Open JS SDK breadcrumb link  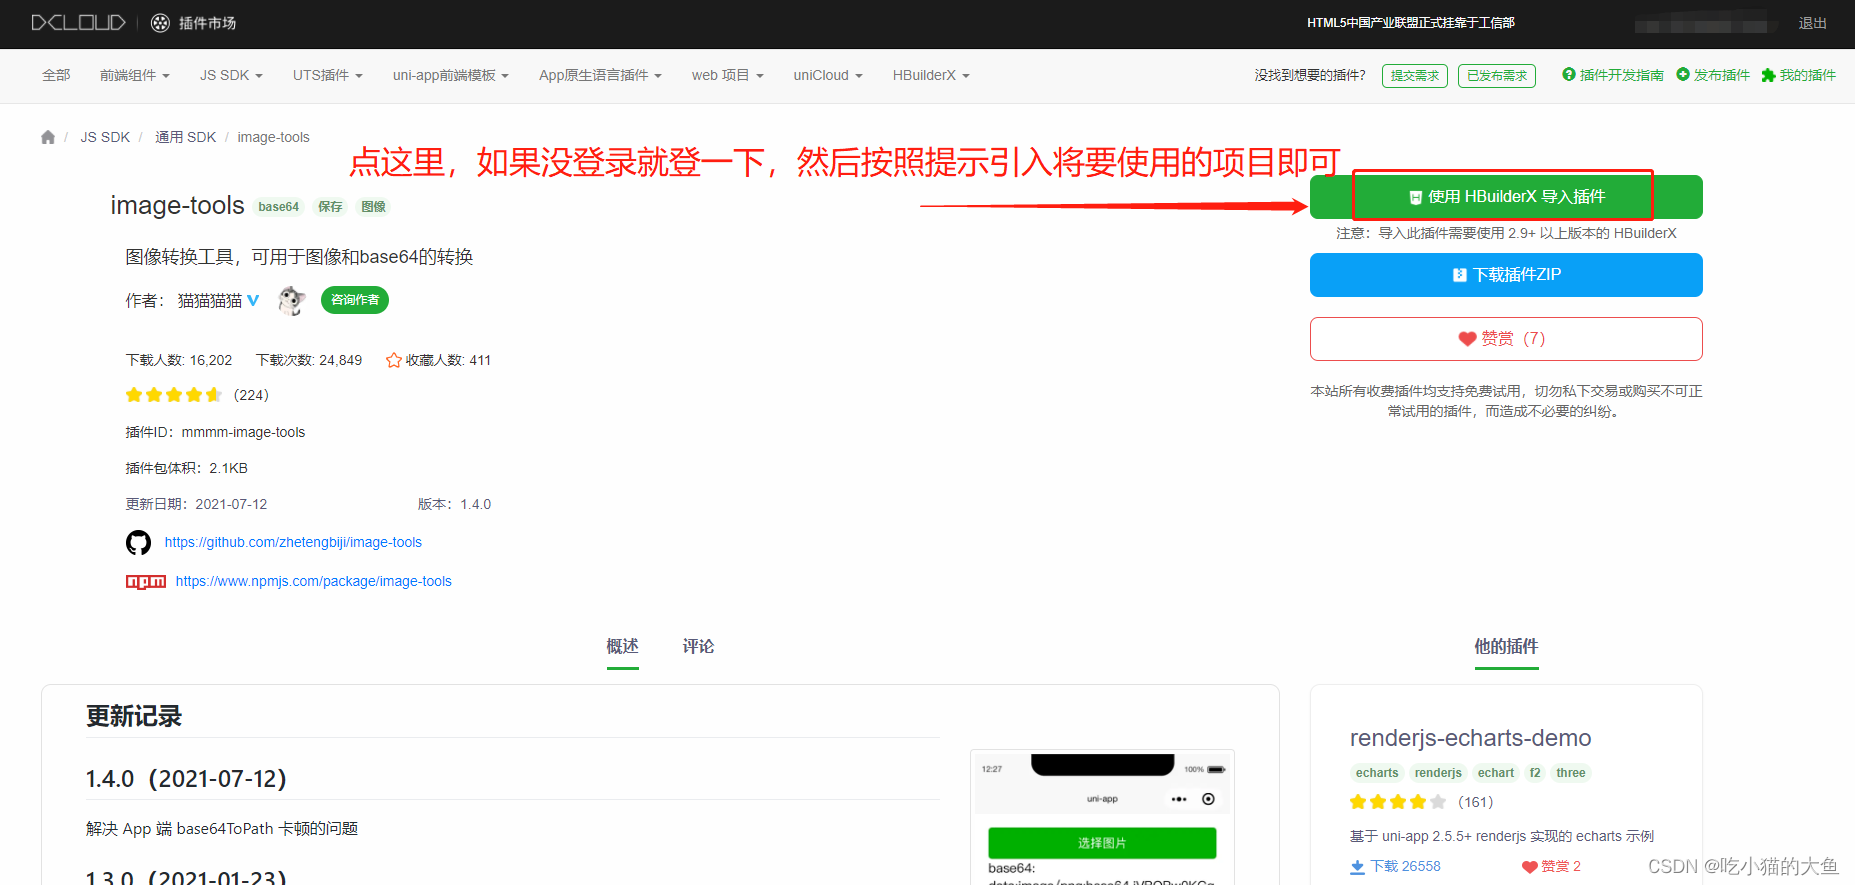(105, 137)
